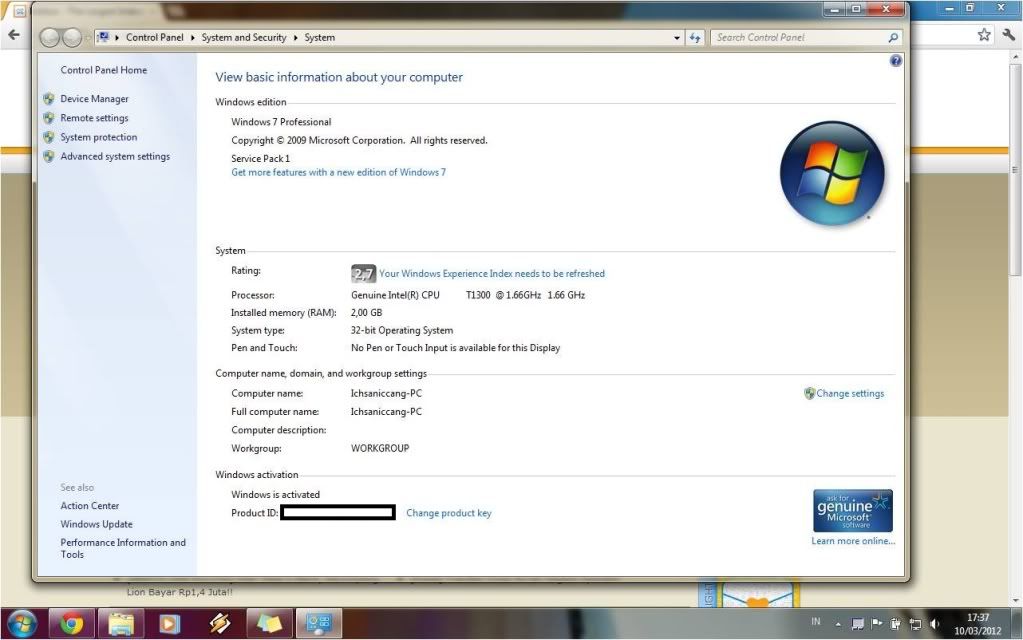Click System in the breadcrumb path
Screen dimensions: 1023x640
320,38
